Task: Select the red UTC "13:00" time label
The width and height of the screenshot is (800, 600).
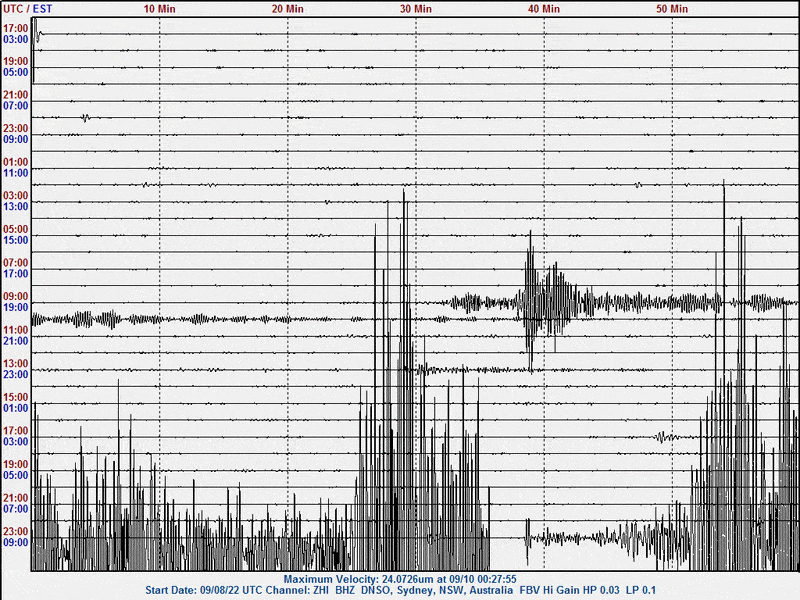Action: click(15, 364)
